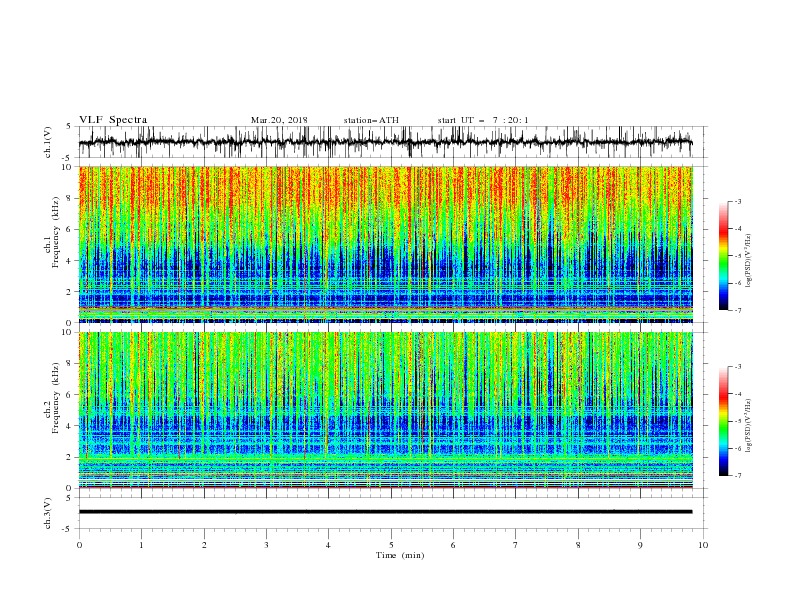Click the "8" kHz tick of ch.1 spectrogram

point(70,198)
